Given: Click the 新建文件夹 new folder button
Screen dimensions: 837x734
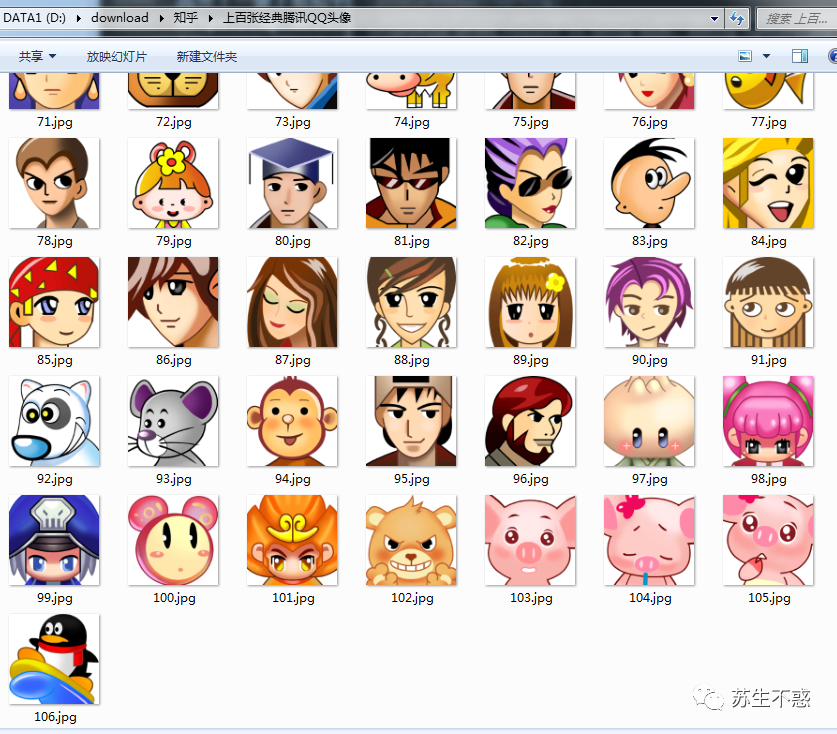Looking at the screenshot, I should tap(207, 56).
